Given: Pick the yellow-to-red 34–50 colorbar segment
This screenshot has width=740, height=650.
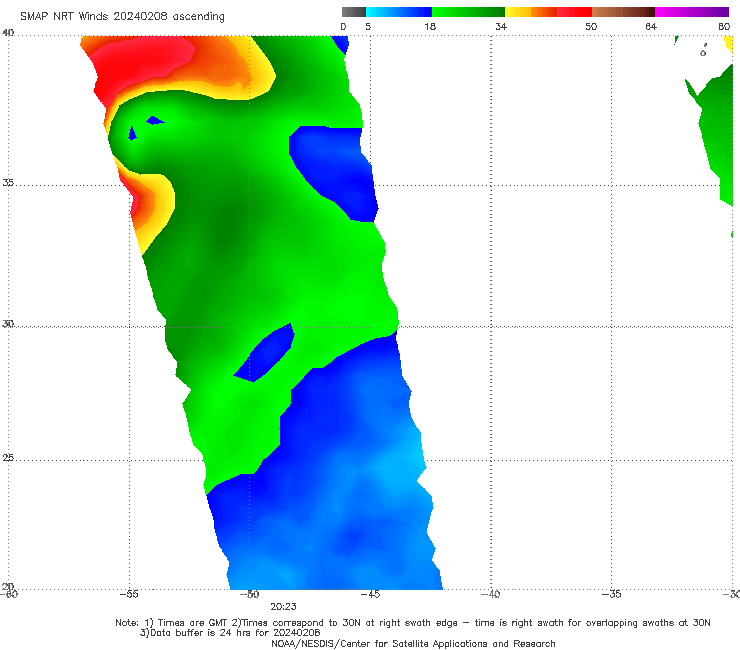Looking at the screenshot, I should point(548,12).
